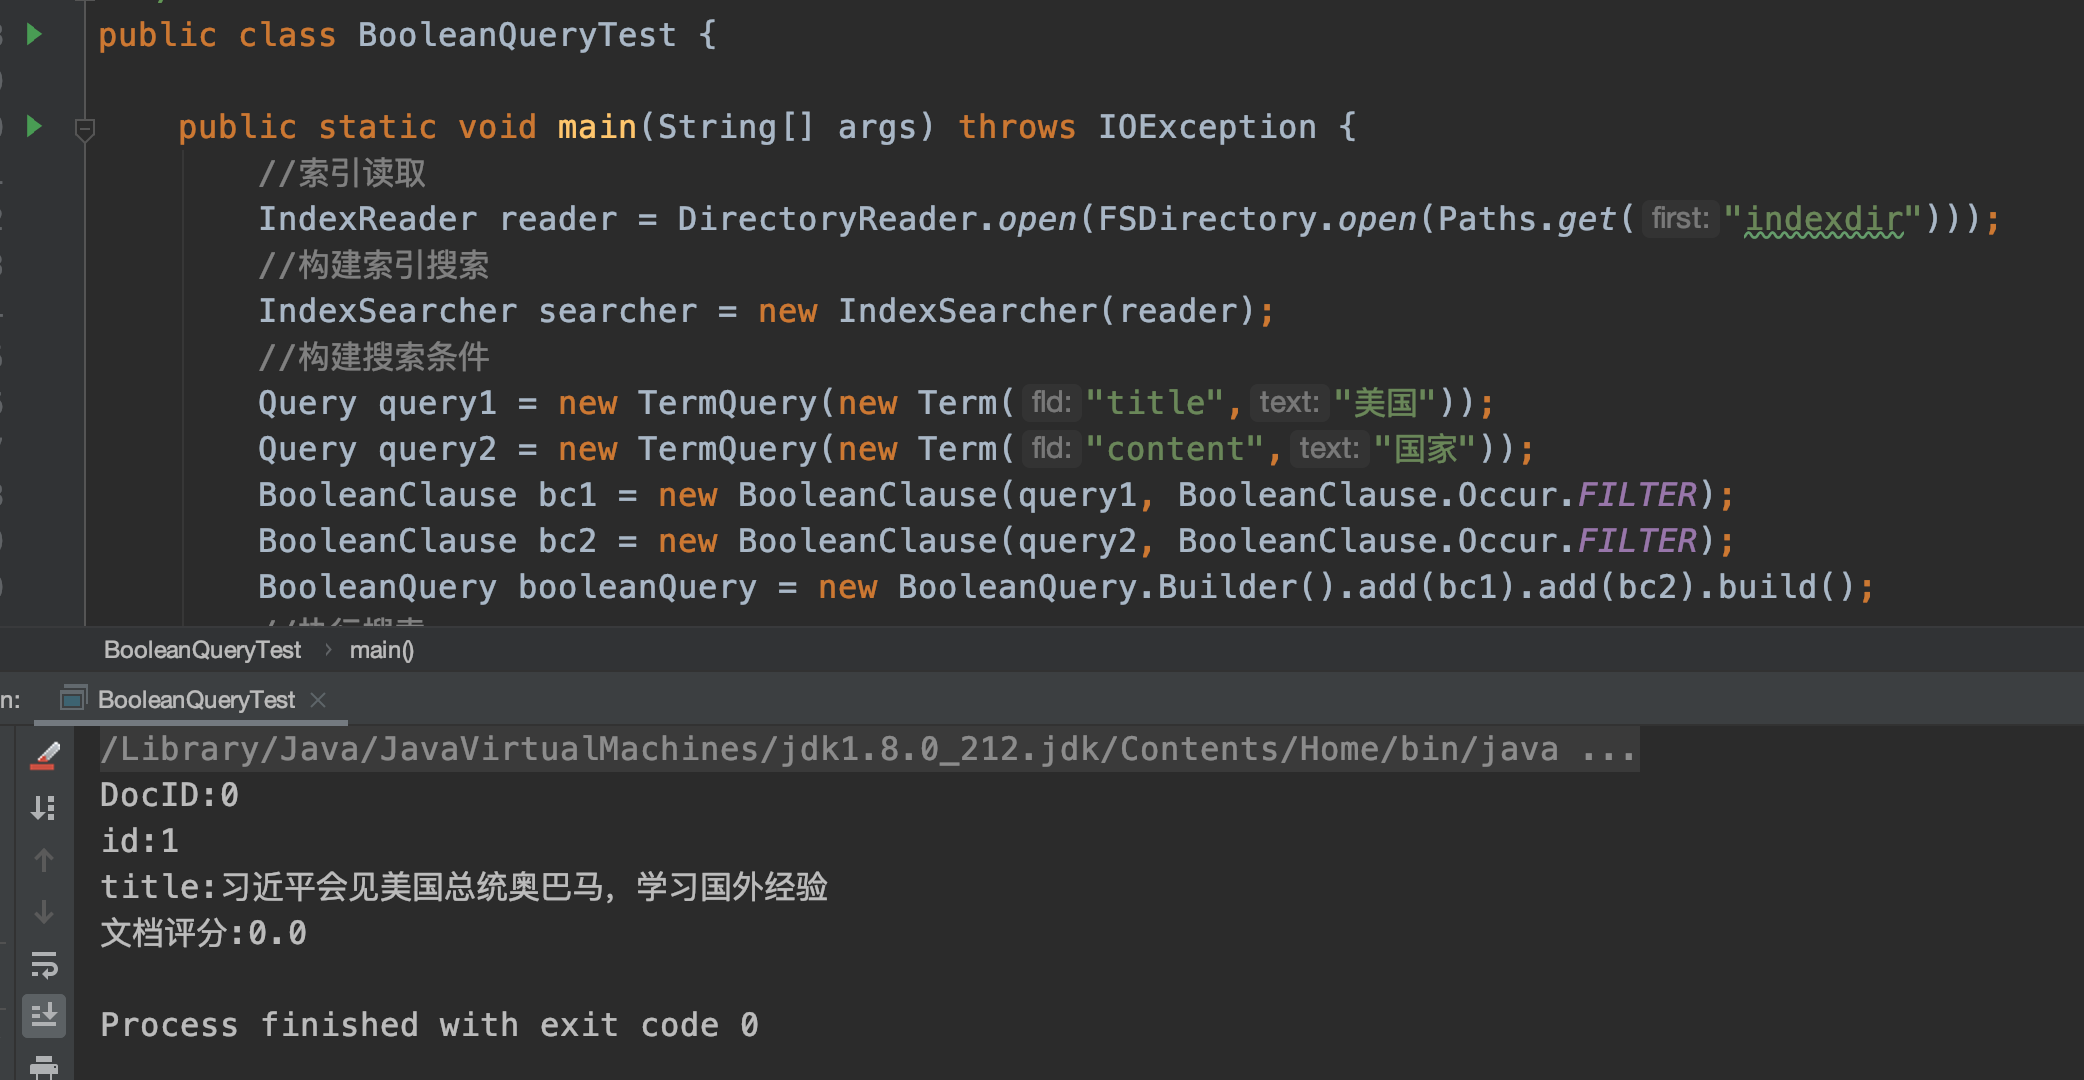Click the "indexdir" string literal
Screen dimensions: 2084x1080
click(x=1822, y=219)
